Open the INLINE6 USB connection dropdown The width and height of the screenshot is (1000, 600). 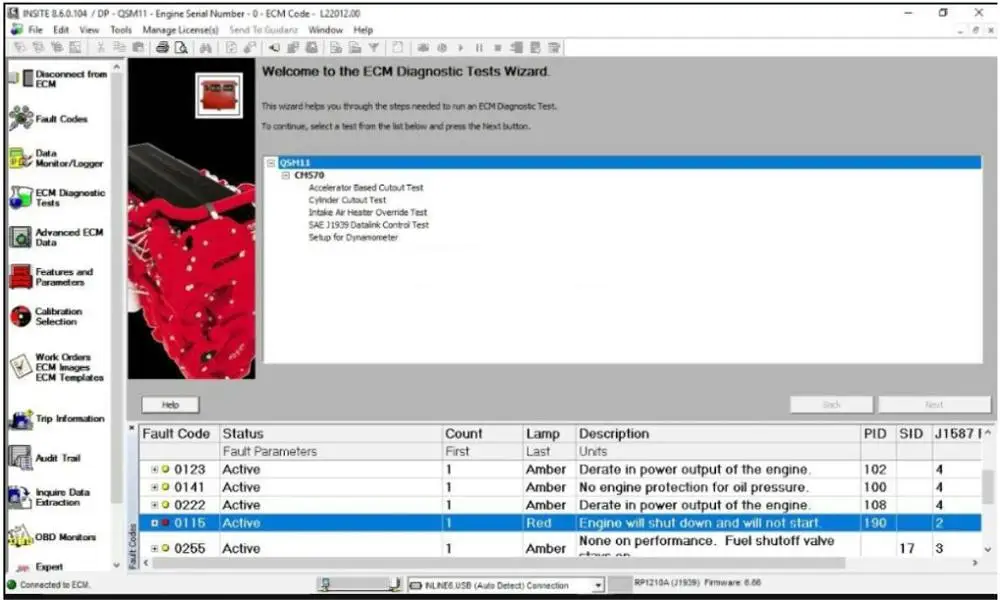pos(598,585)
